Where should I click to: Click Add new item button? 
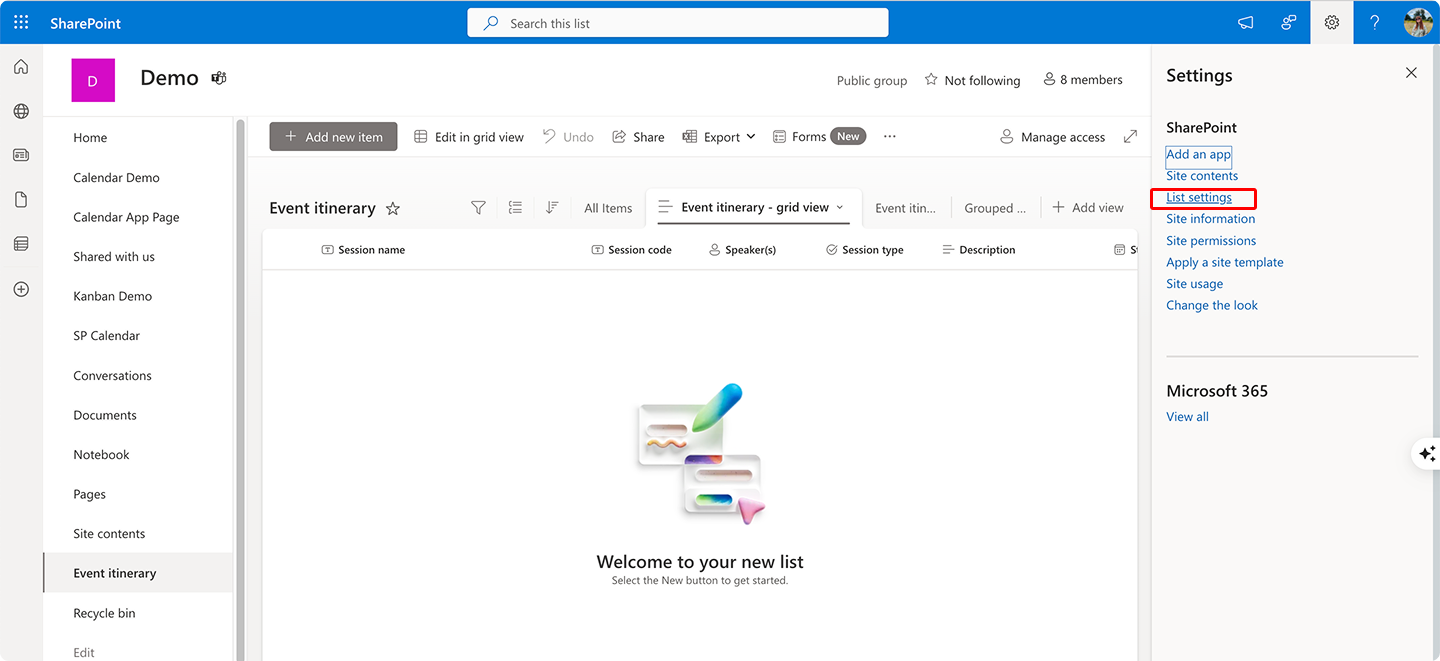tap(333, 137)
